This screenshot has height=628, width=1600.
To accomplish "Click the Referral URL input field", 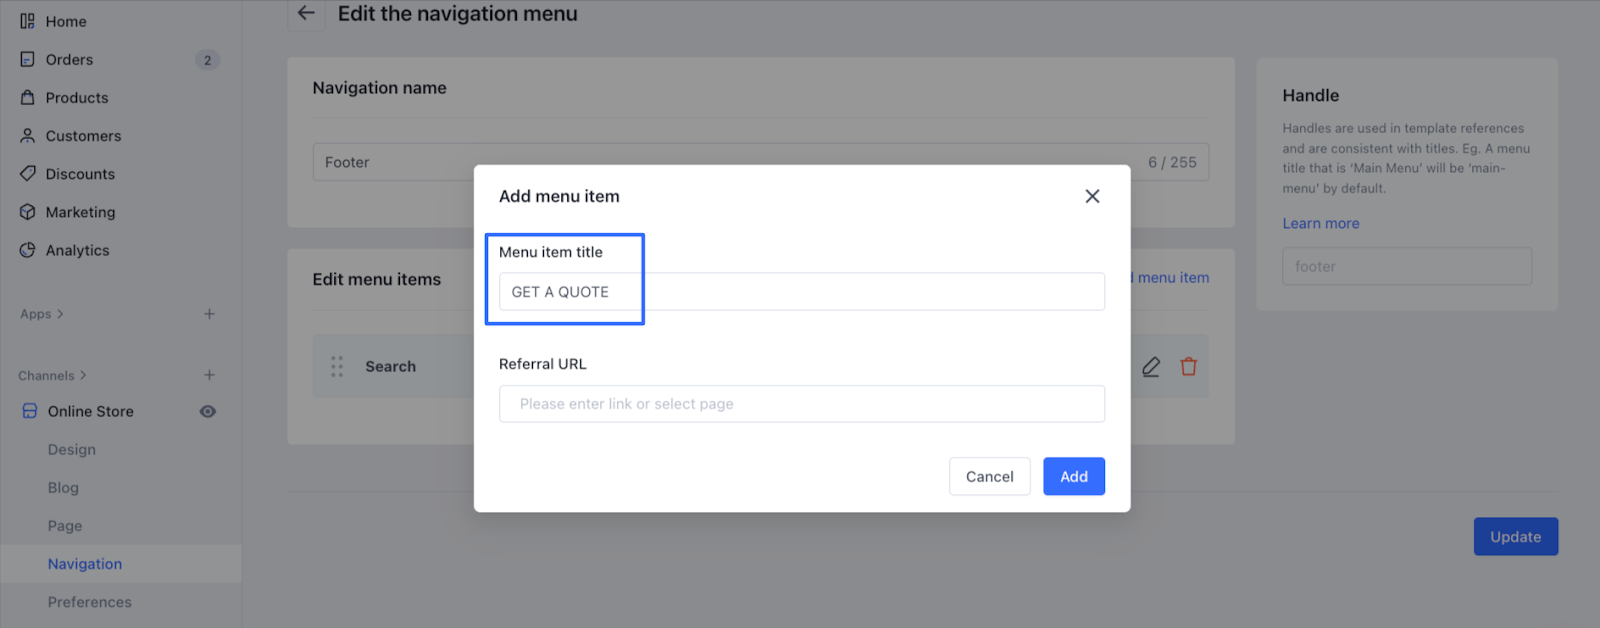I will (801, 404).
